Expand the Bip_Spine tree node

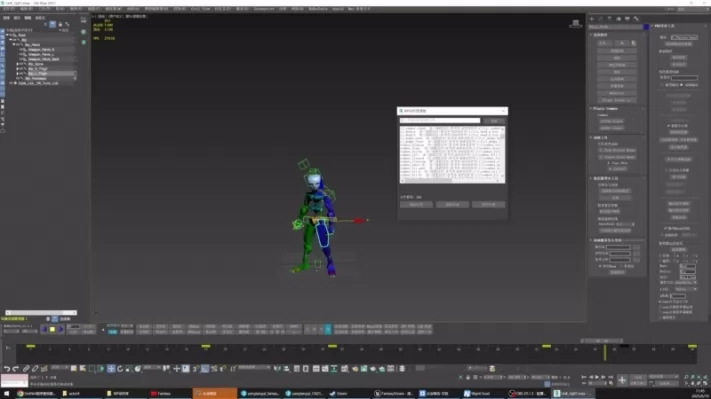pos(17,64)
